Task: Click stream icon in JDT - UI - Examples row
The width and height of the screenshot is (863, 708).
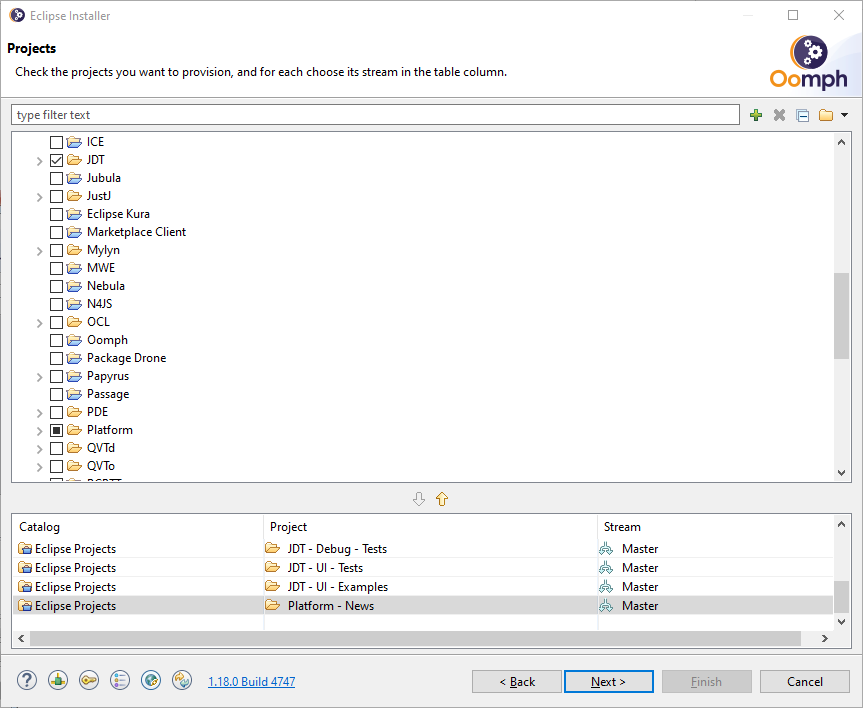Action: pos(606,587)
